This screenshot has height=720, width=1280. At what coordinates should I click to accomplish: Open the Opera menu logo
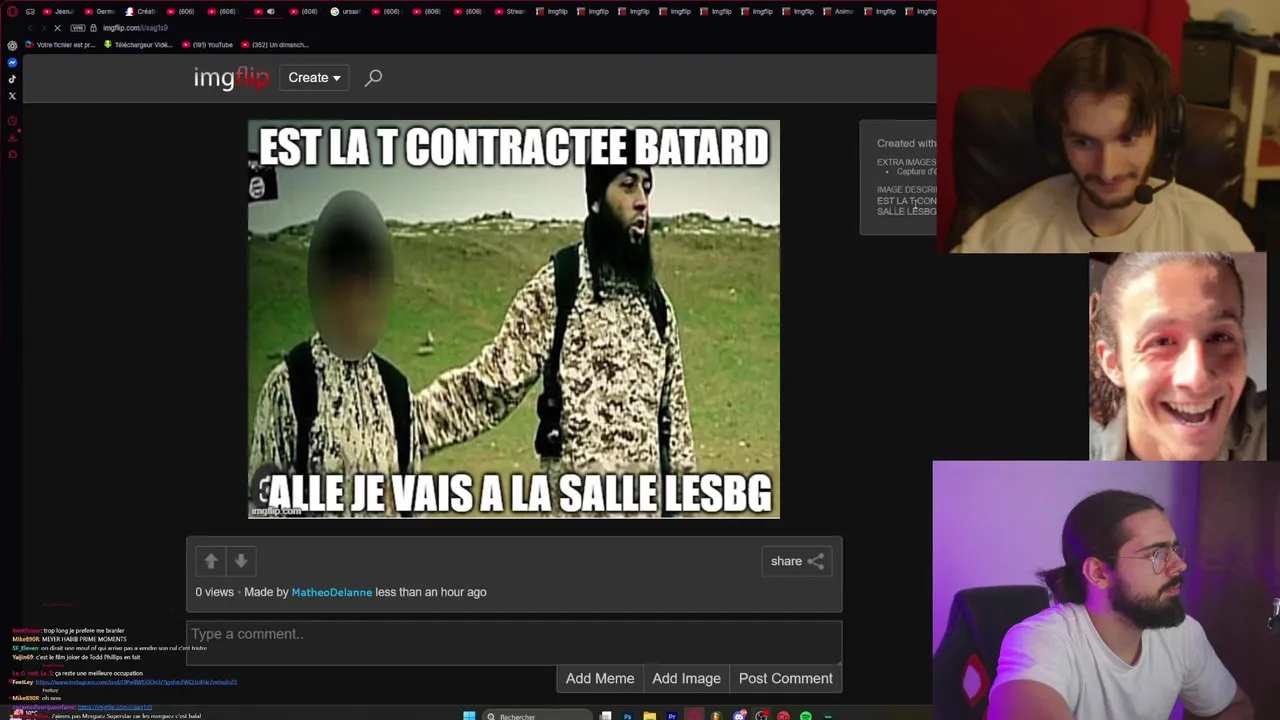pyautogui.click(x=12, y=11)
